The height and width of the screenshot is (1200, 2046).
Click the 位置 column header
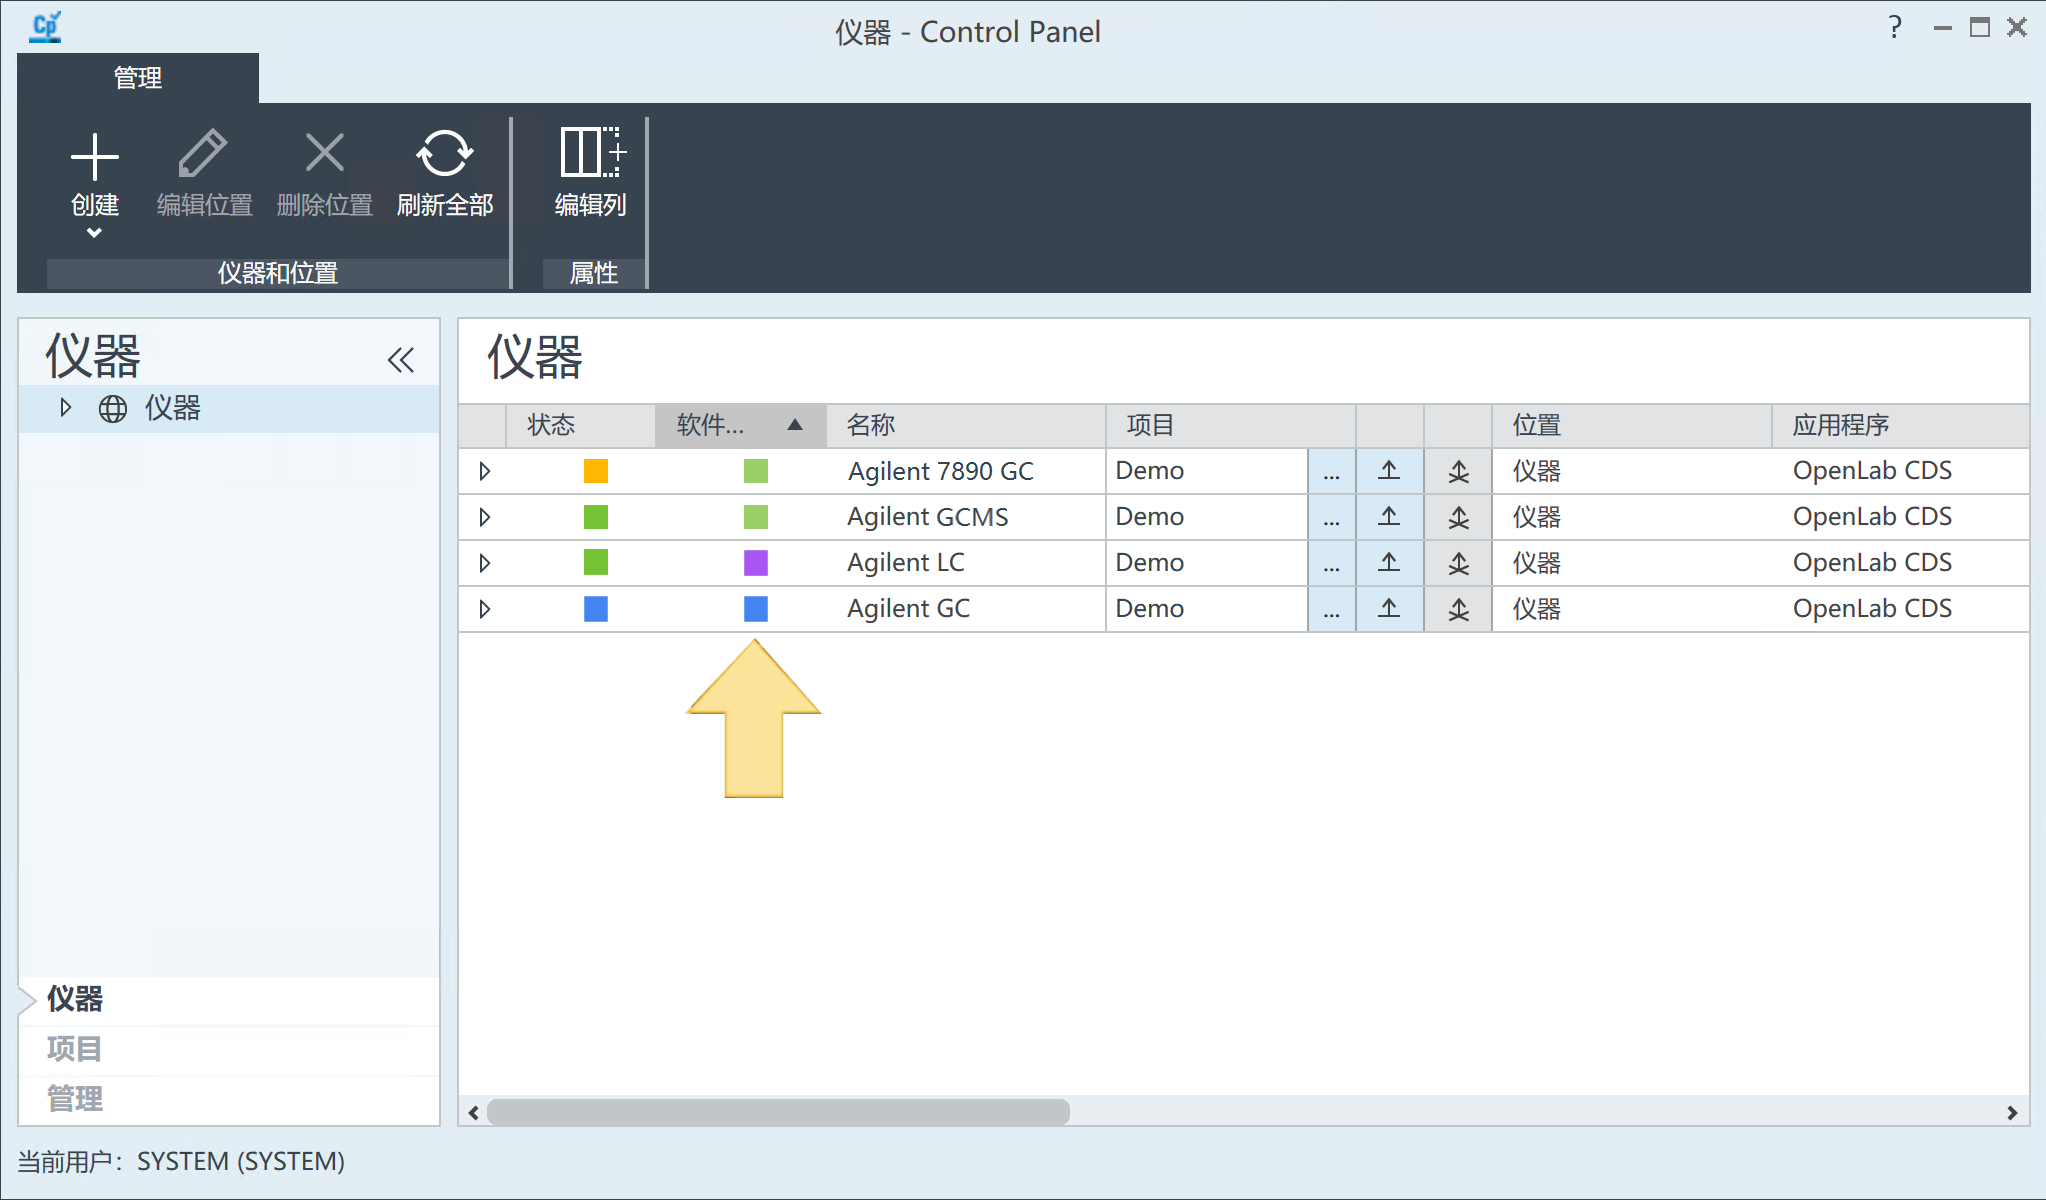pyautogui.click(x=1632, y=425)
